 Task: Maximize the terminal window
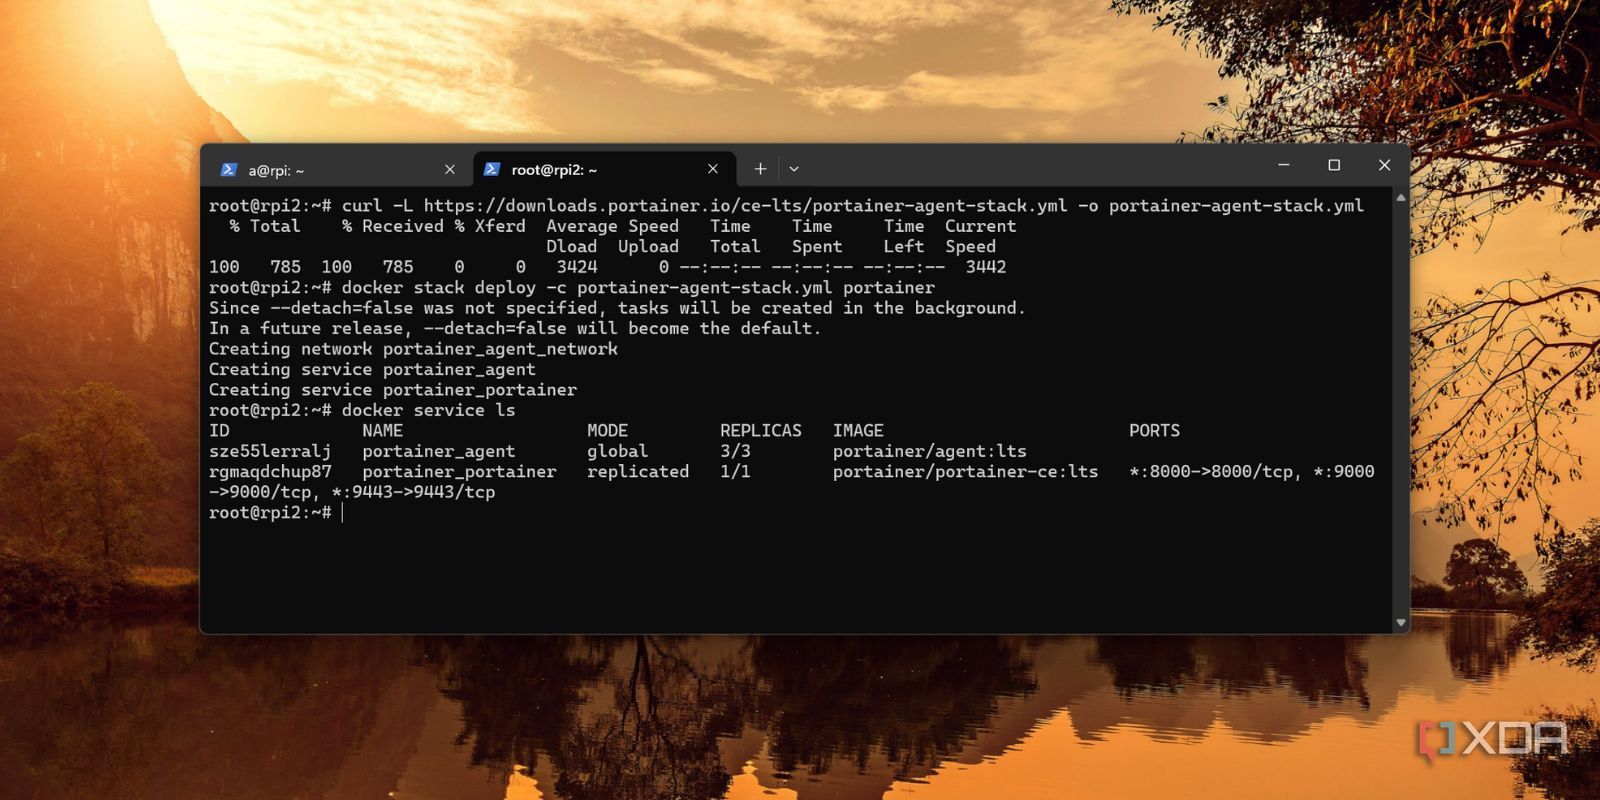pyautogui.click(x=1334, y=165)
